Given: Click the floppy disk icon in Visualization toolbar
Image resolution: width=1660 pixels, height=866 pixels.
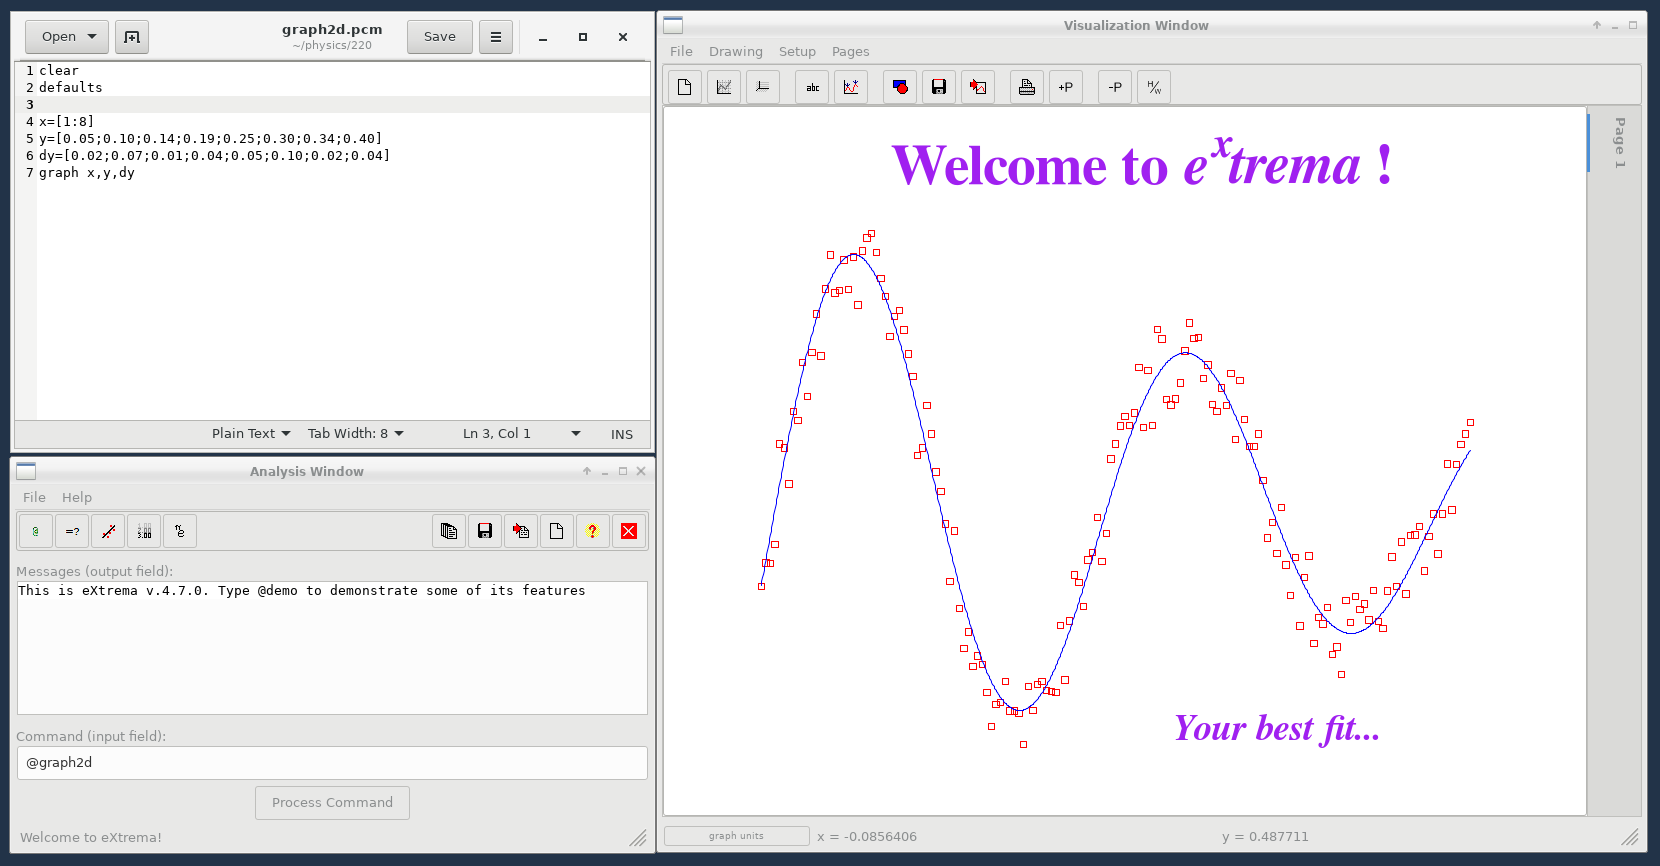Looking at the screenshot, I should coord(938,88).
